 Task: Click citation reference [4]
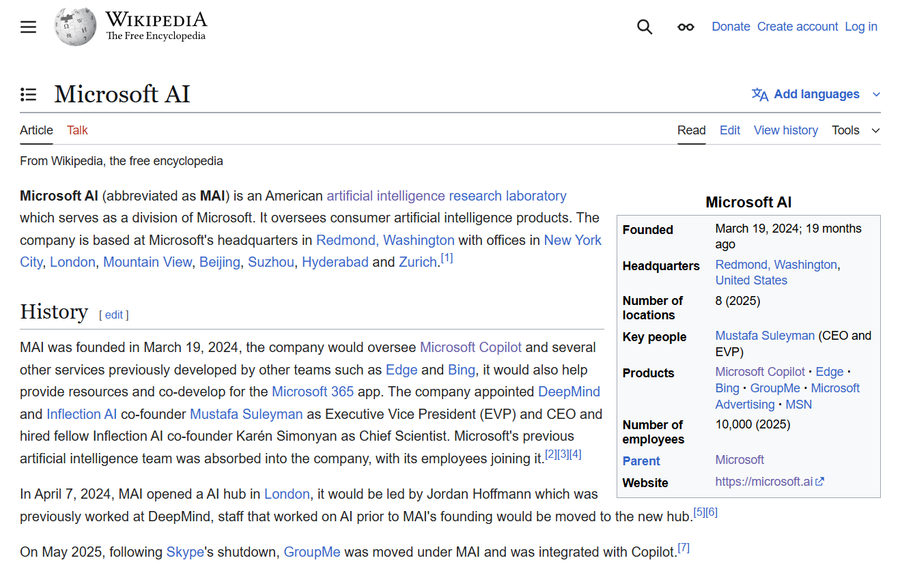pyautogui.click(x=576, y=454)
